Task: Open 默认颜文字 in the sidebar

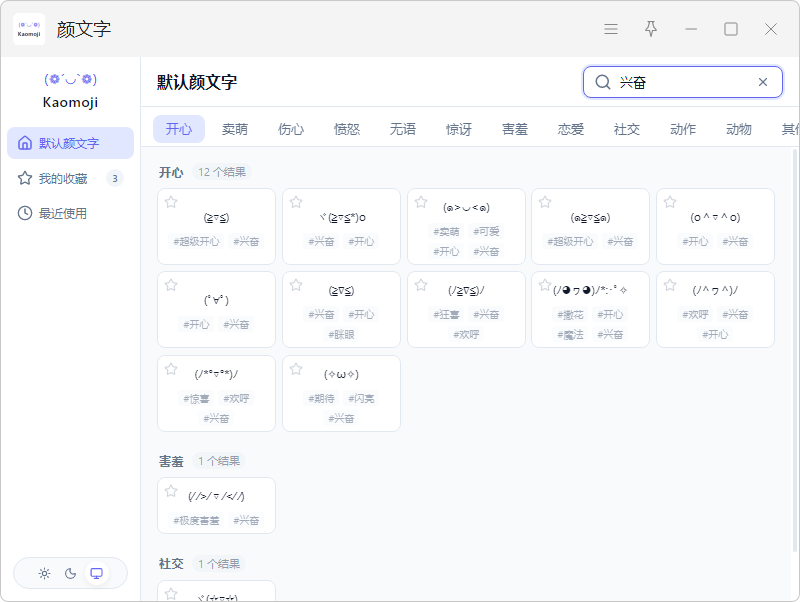Action: 70,143
